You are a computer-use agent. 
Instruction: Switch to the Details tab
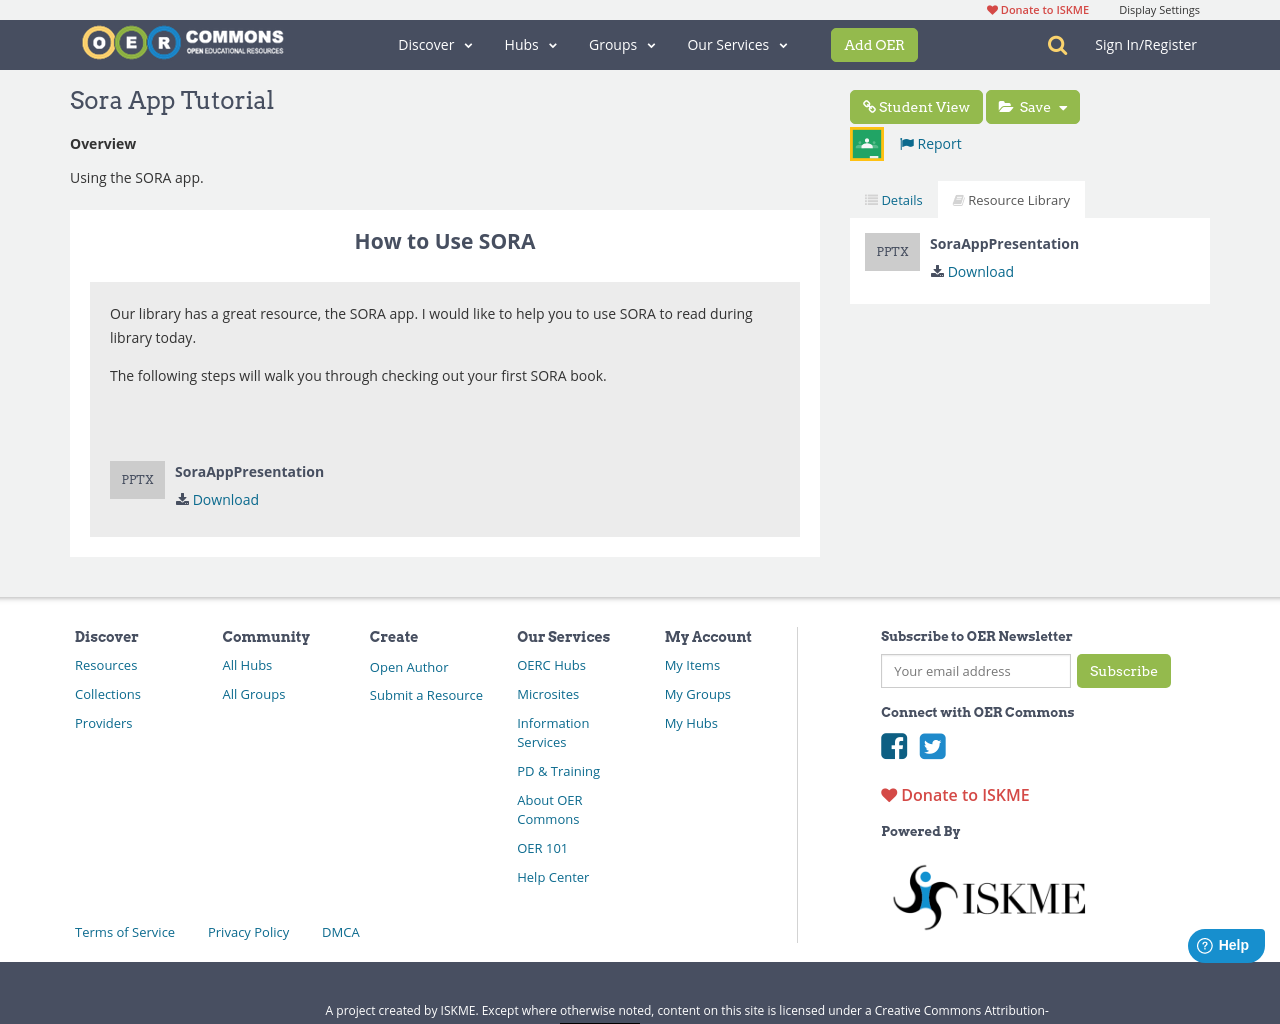point(894,200)
